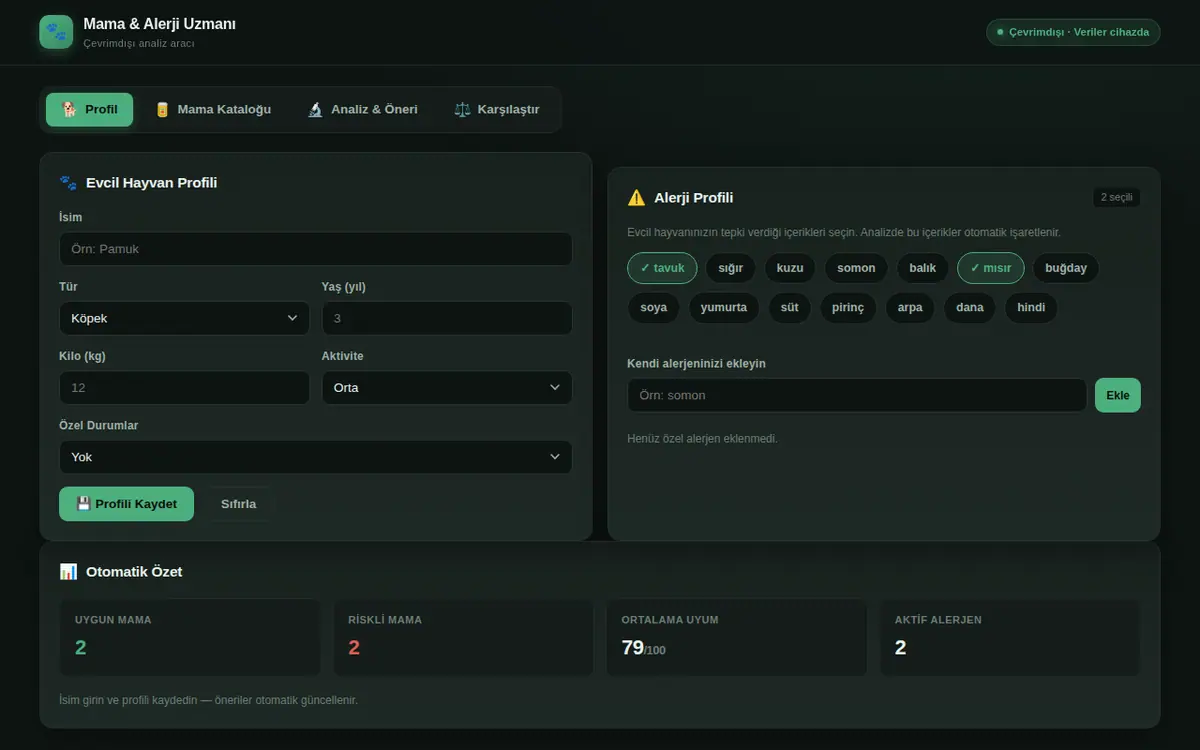Image resolution: width=1200 pixels, height=750 pixels.
Task: Click the bar chart icon beside Otomatik Özet
Action: 68,572
